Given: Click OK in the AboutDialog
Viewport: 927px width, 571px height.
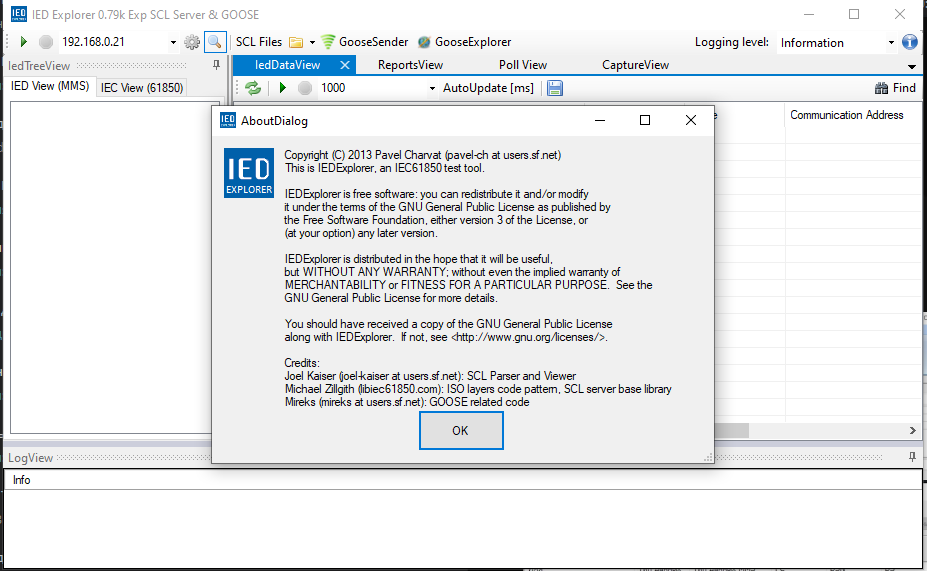Looking at the screenshot, I should pyautogui.click(x=461, y=430).
